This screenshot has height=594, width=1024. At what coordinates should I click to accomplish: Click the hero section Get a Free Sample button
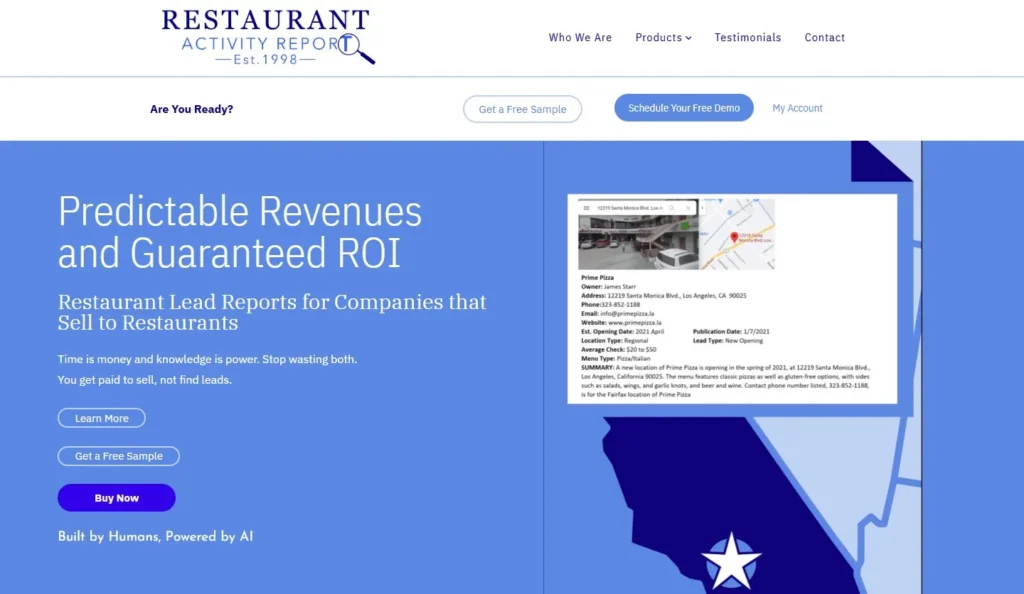118,456
